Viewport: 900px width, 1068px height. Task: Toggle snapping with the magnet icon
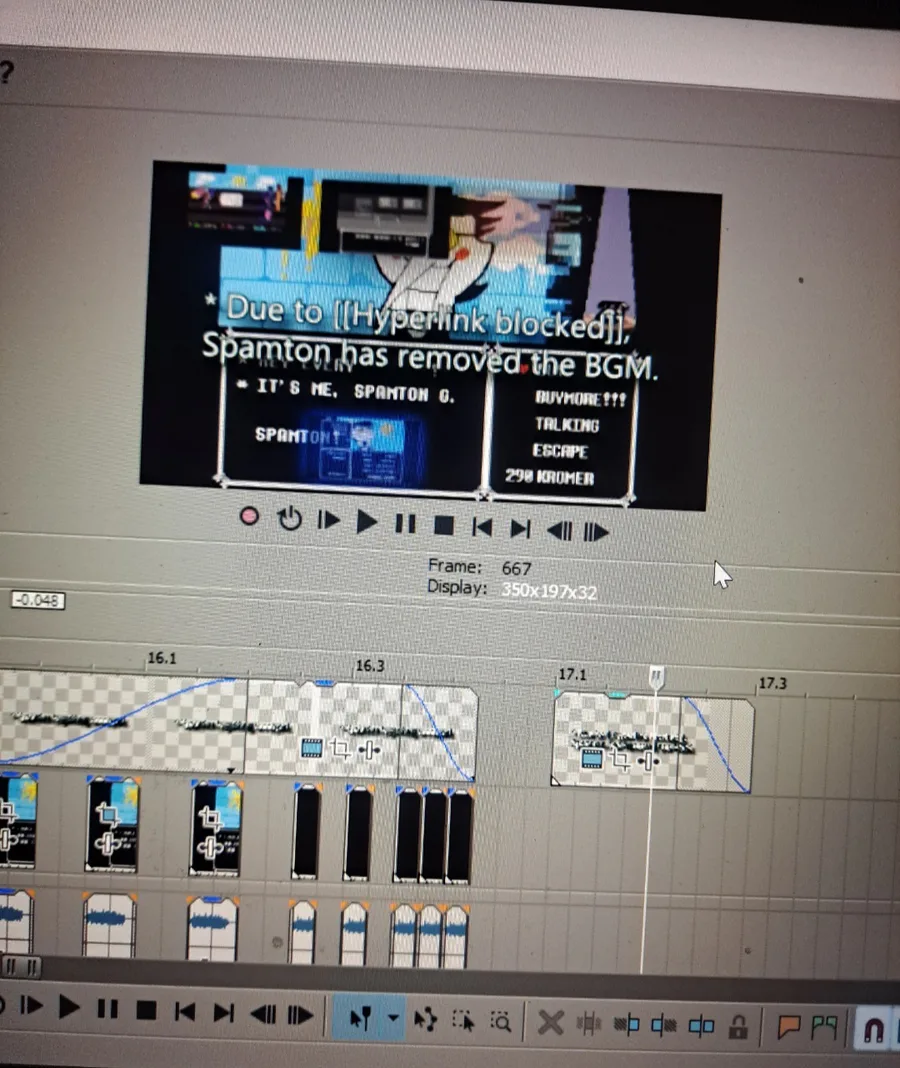[873, 1029]
